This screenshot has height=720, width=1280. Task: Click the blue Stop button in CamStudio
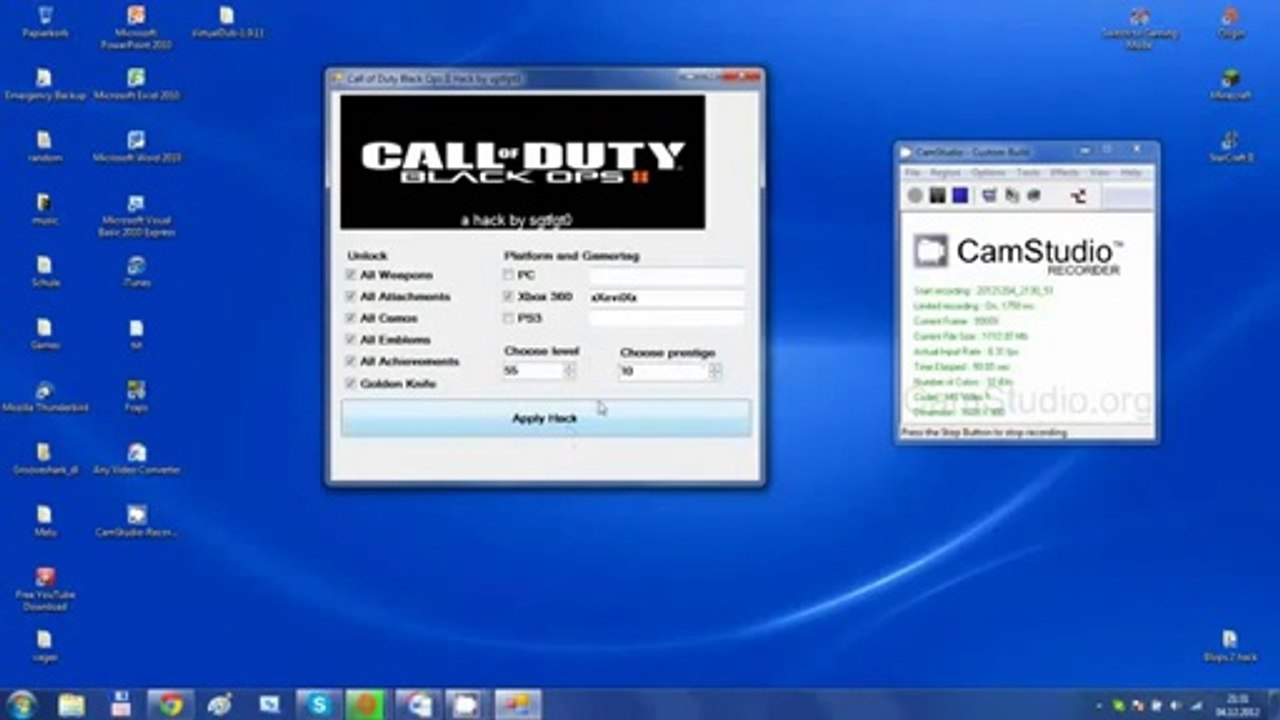coord(960,196)
